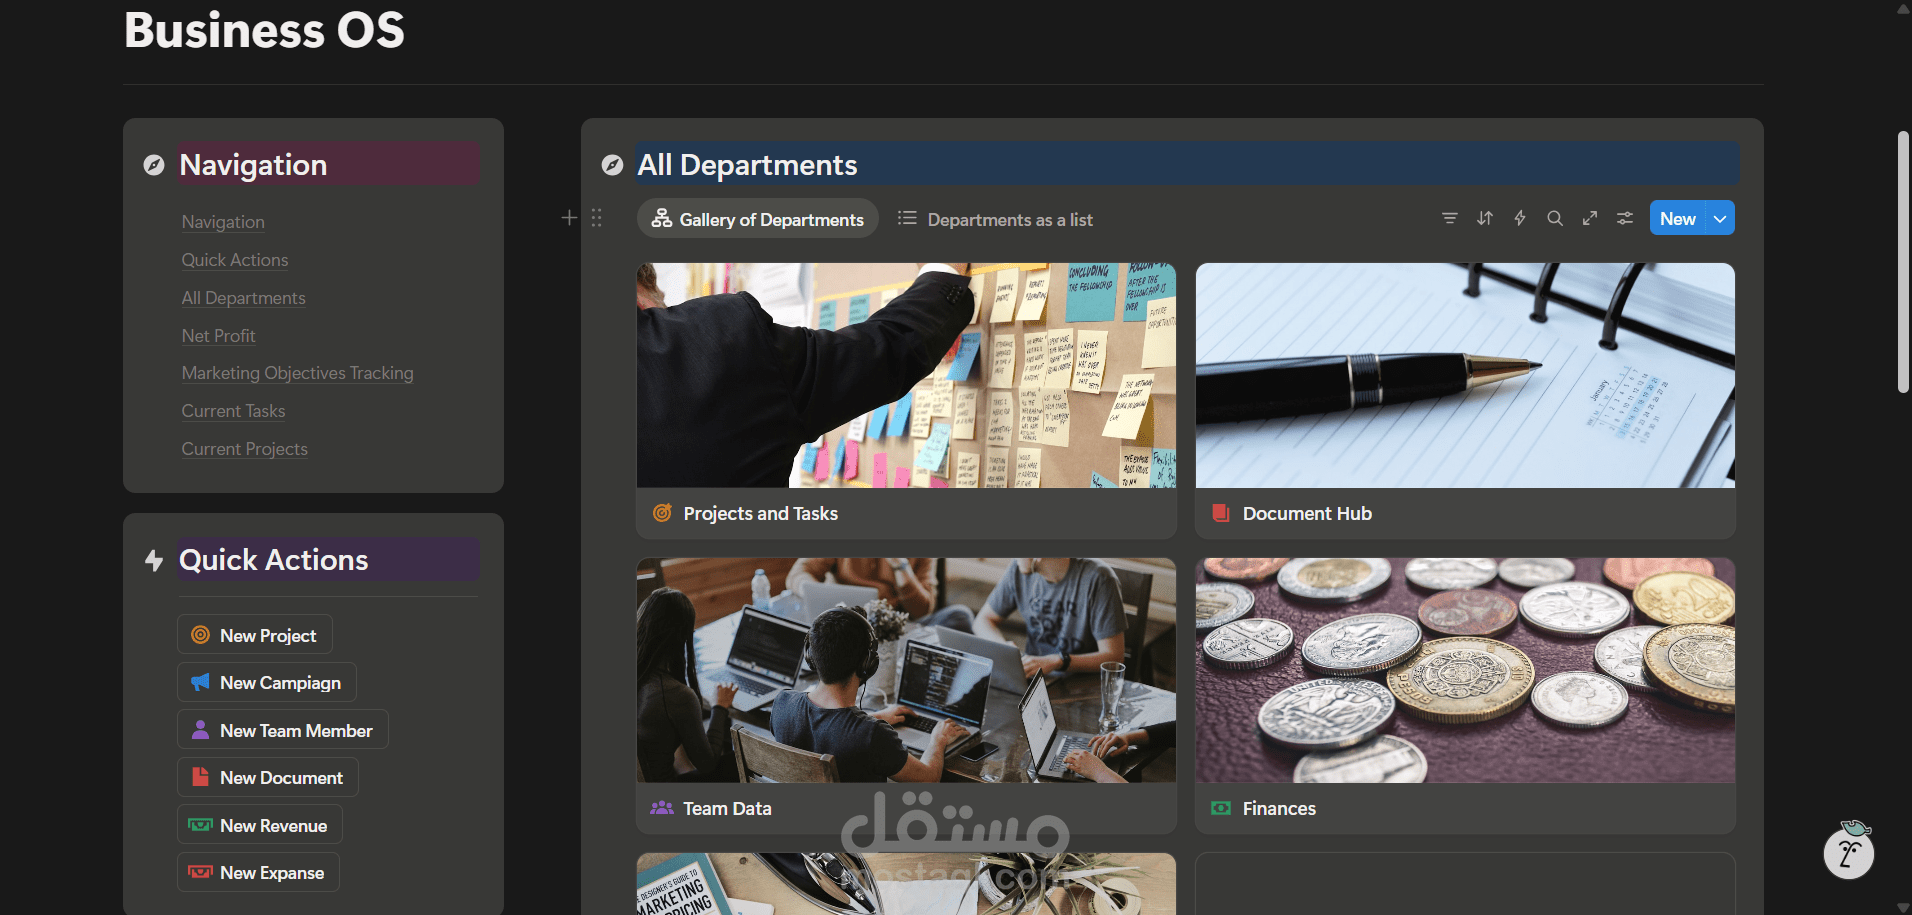Click the New Campiagn button
Image resolution: width=1912 pixels, height=915 pixels.
pos(267,682)
